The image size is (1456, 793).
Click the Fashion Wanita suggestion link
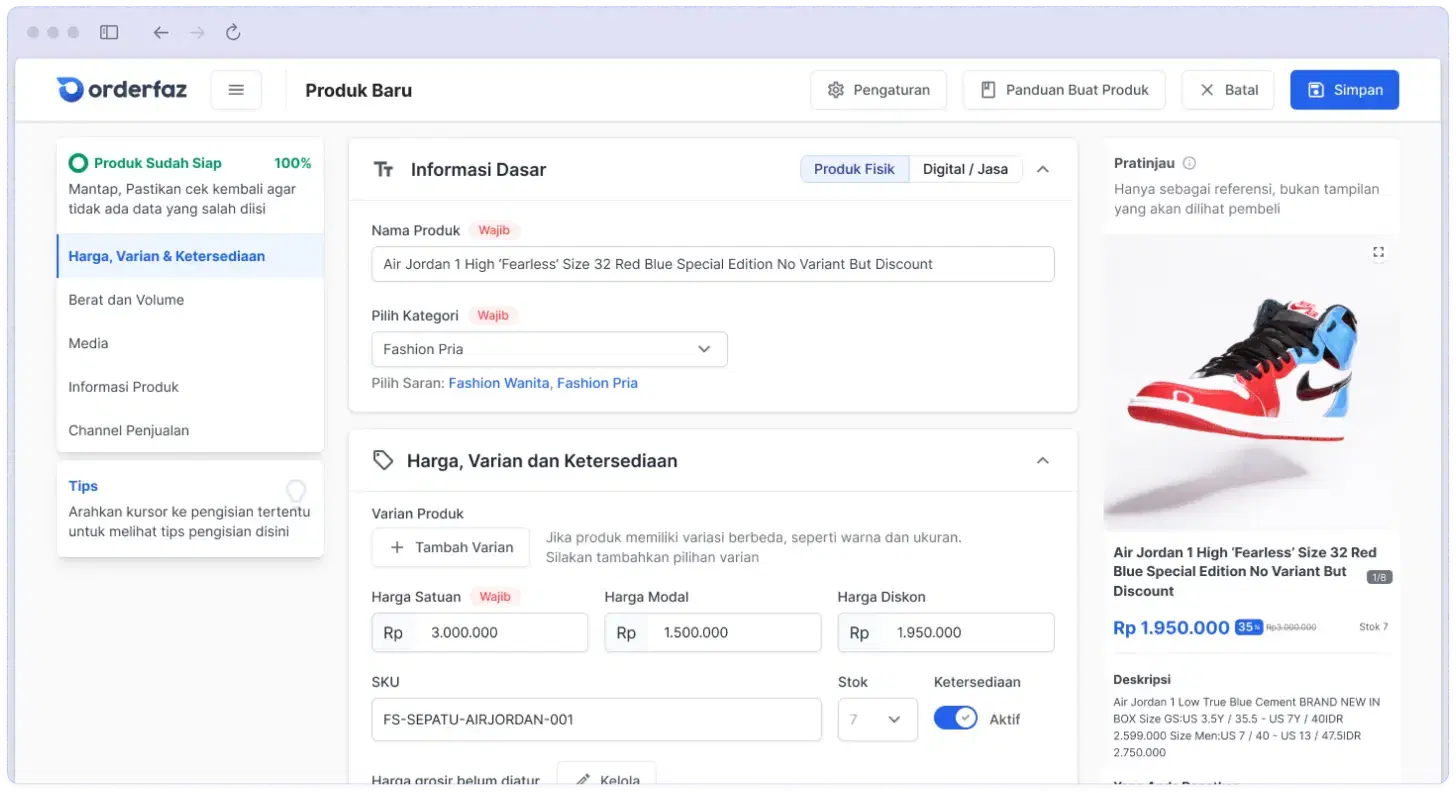coord(499,383)
